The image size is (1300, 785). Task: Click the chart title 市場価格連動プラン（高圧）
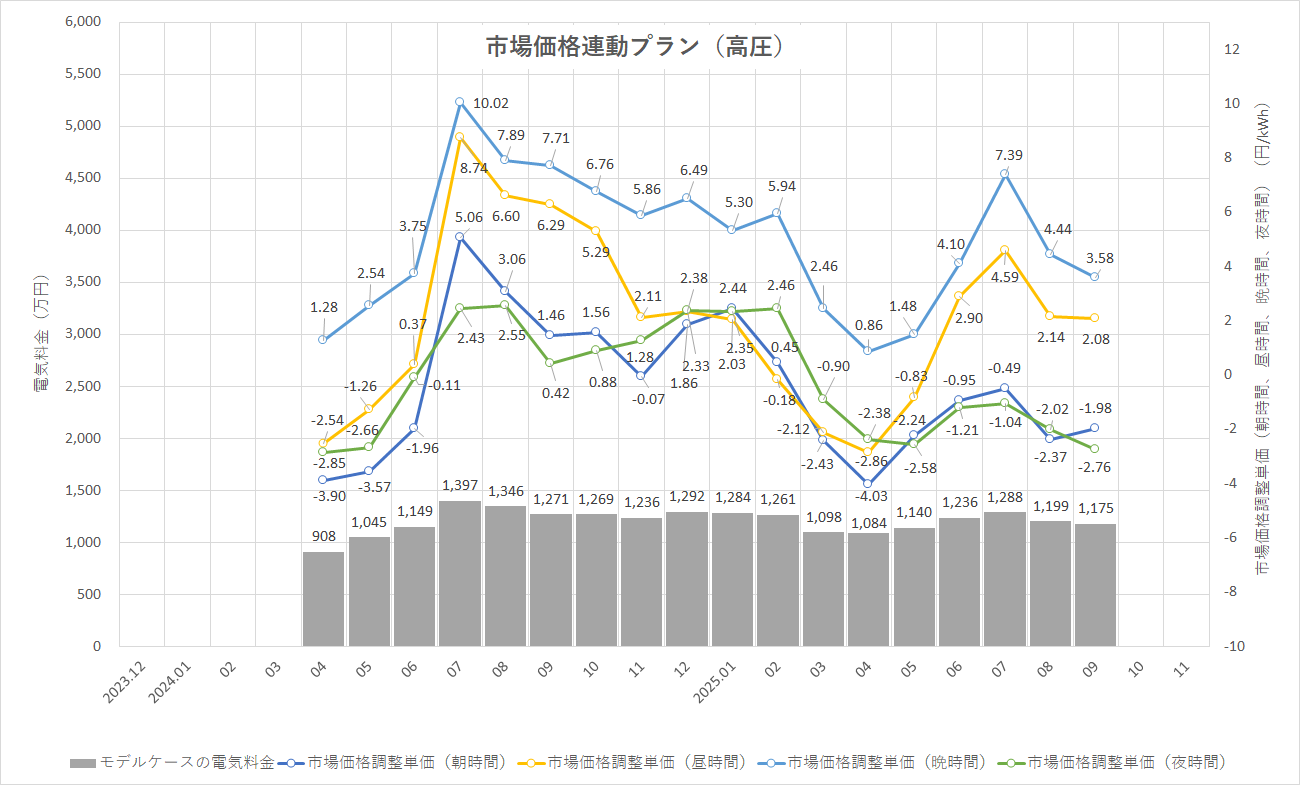click(x=632, y=47)
